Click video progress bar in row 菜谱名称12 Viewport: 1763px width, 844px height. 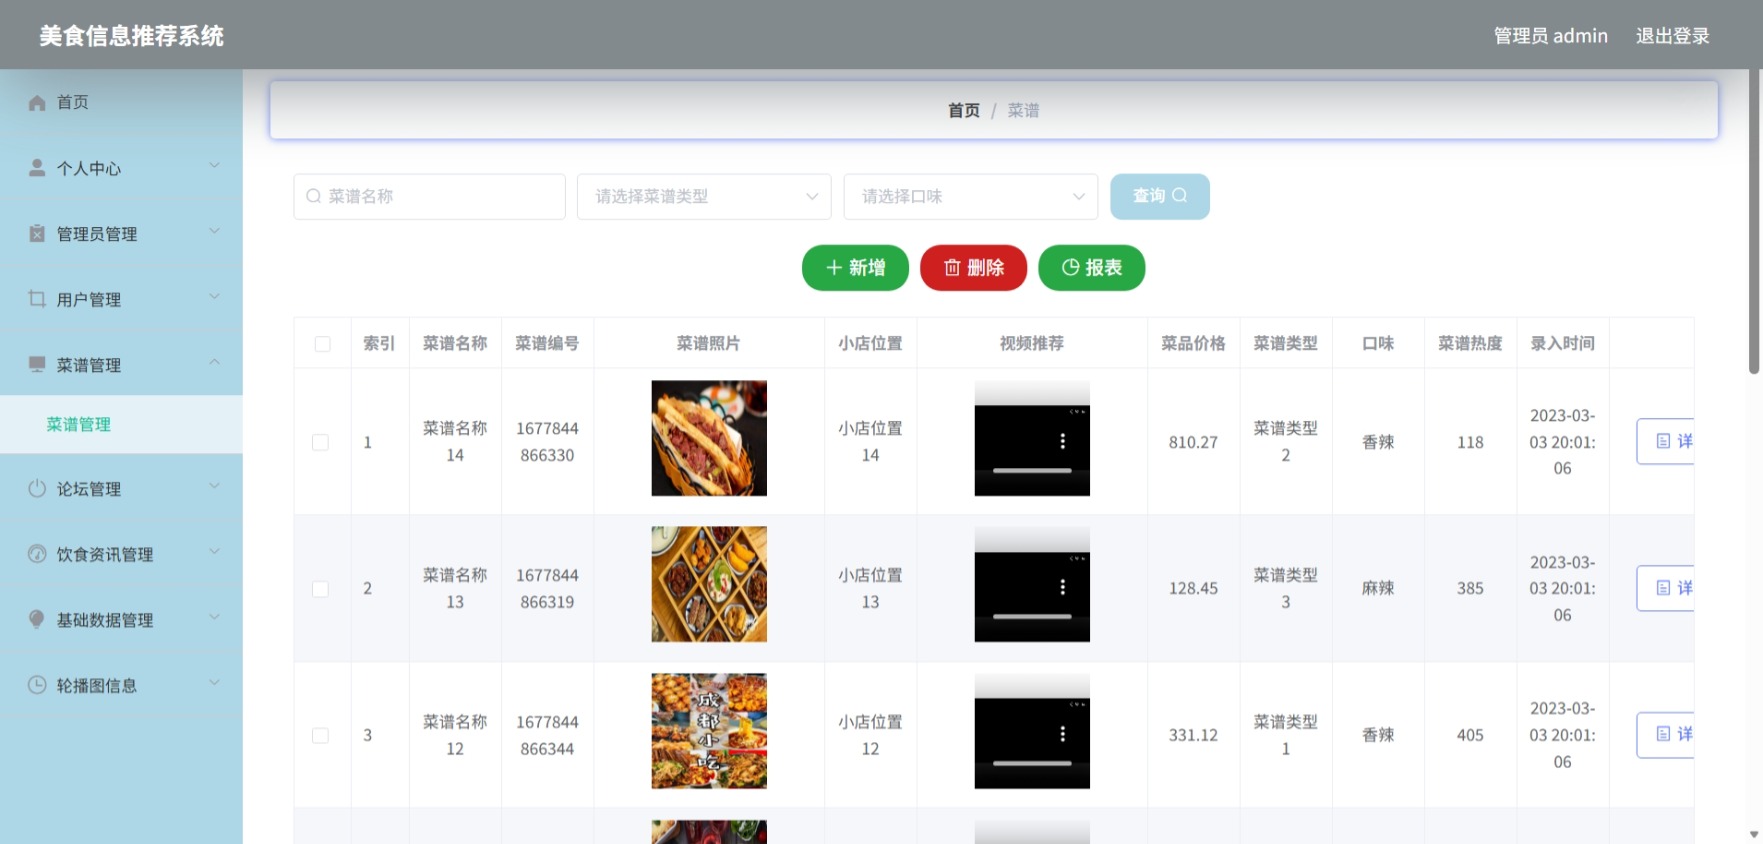tap(1032, 763)
